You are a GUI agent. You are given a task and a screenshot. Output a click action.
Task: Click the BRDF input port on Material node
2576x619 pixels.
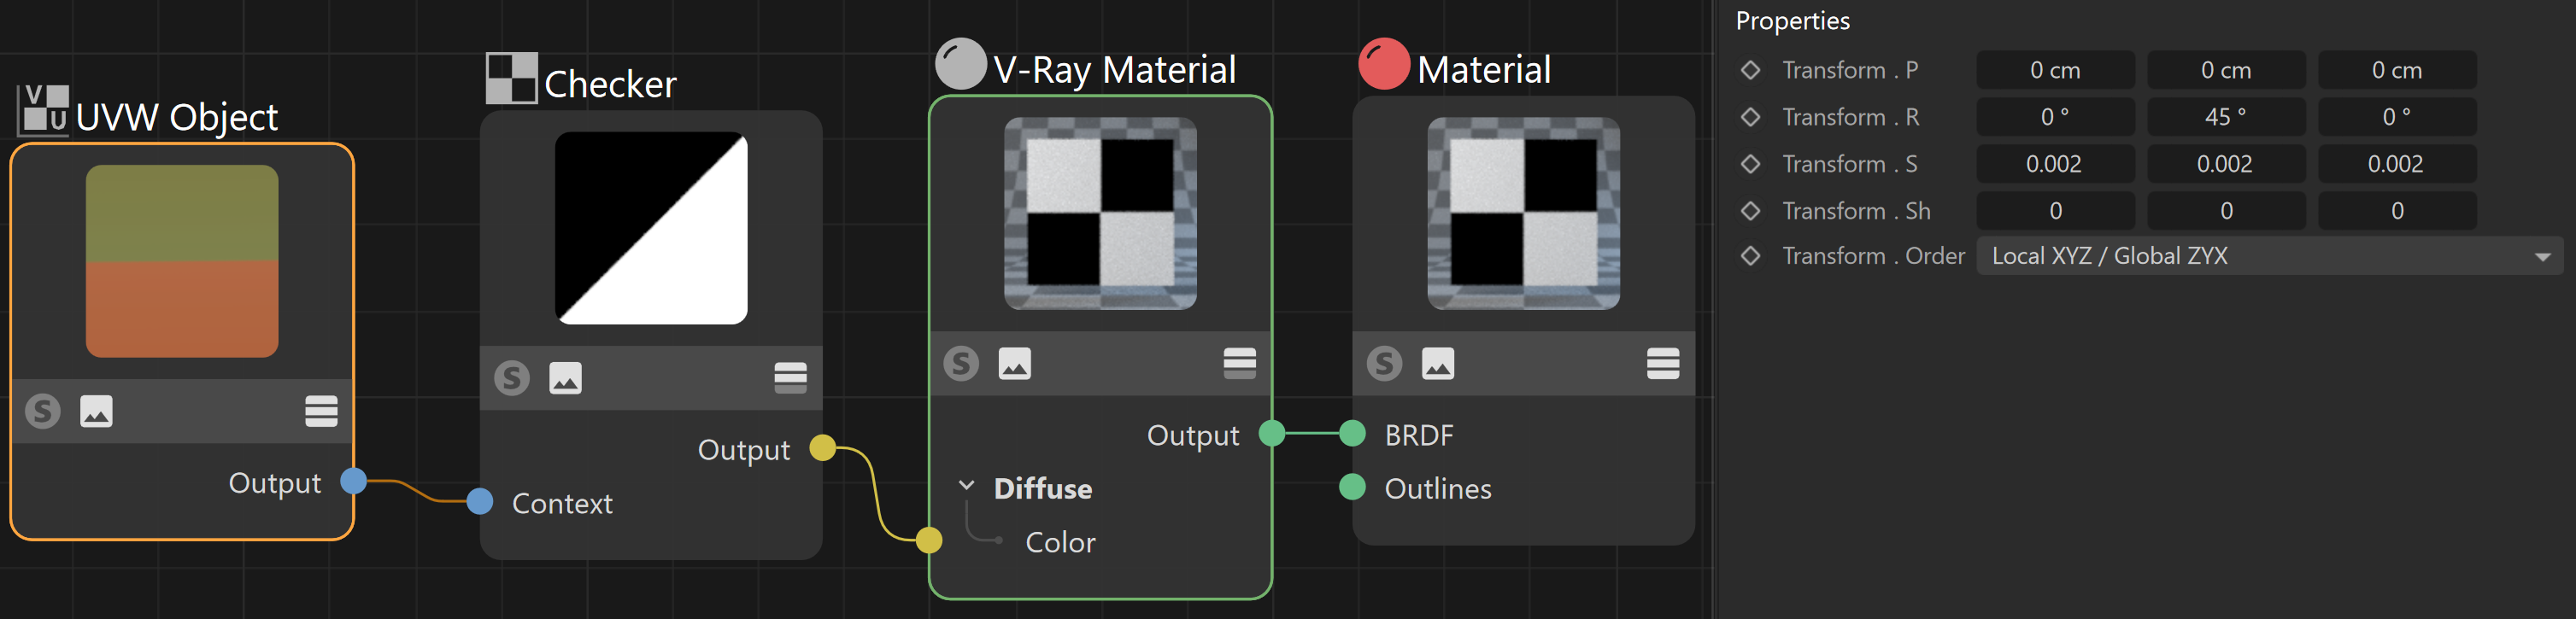[x=1352, y=433]
